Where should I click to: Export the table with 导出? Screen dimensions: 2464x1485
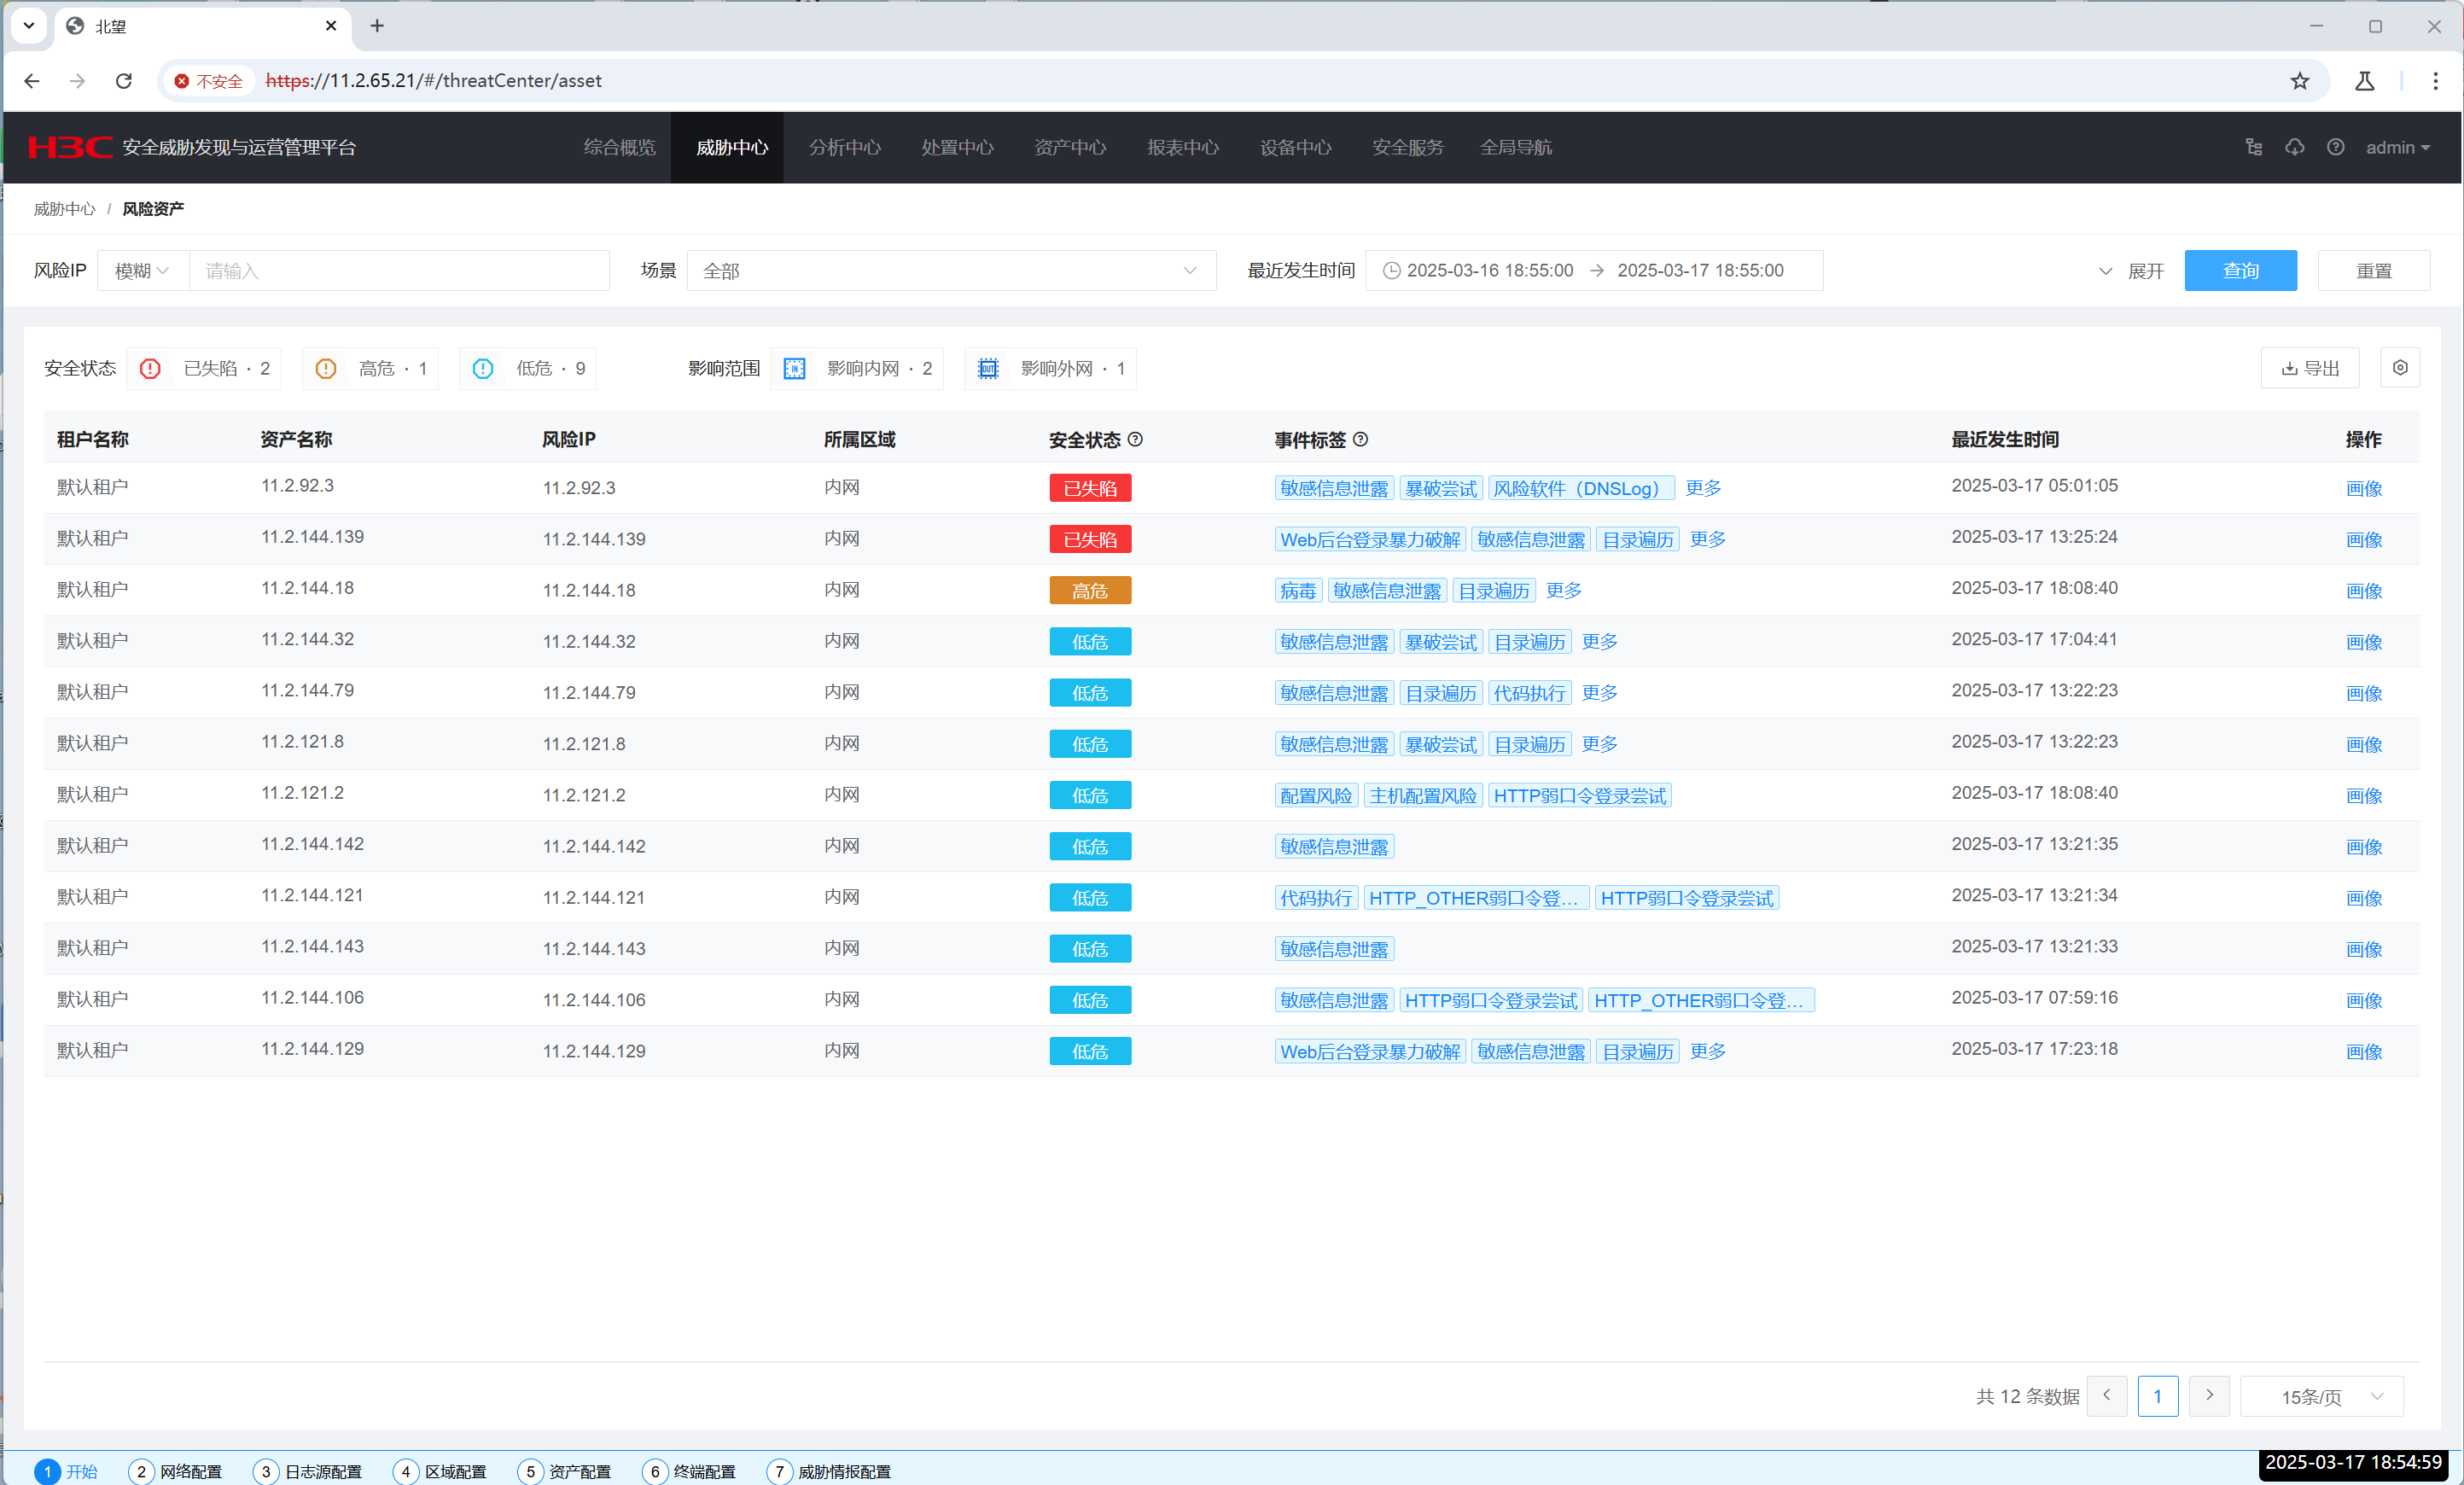(x=2309, y=368)
